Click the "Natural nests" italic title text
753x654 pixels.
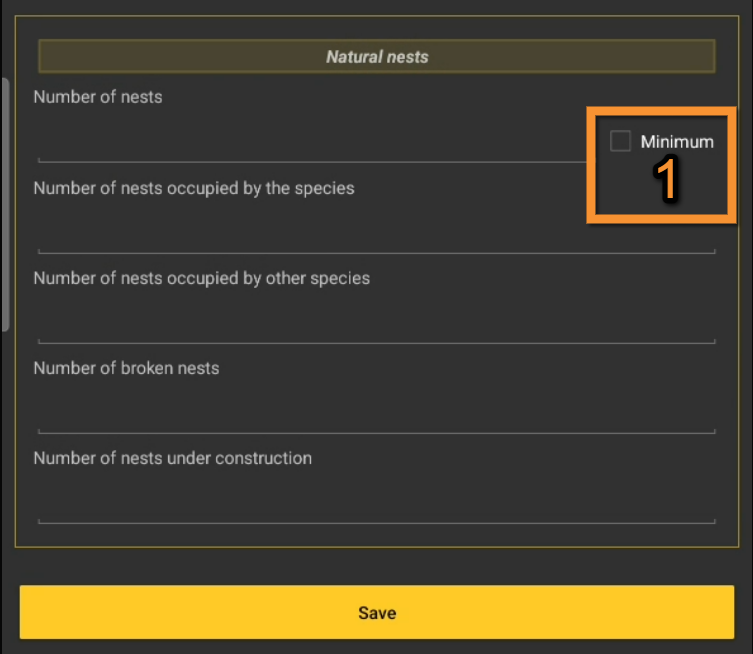pos(377,57)
